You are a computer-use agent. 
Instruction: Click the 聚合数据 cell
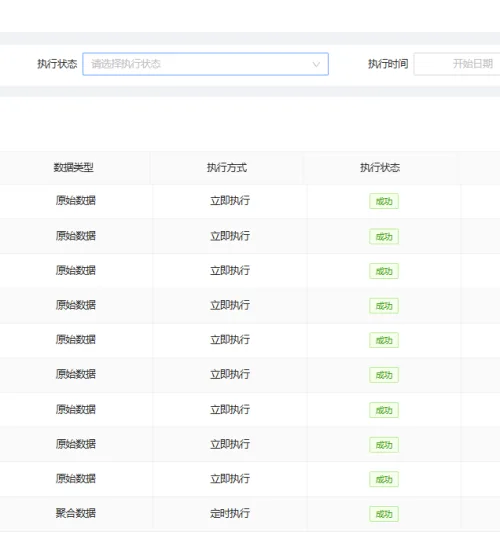pos(76,513)
